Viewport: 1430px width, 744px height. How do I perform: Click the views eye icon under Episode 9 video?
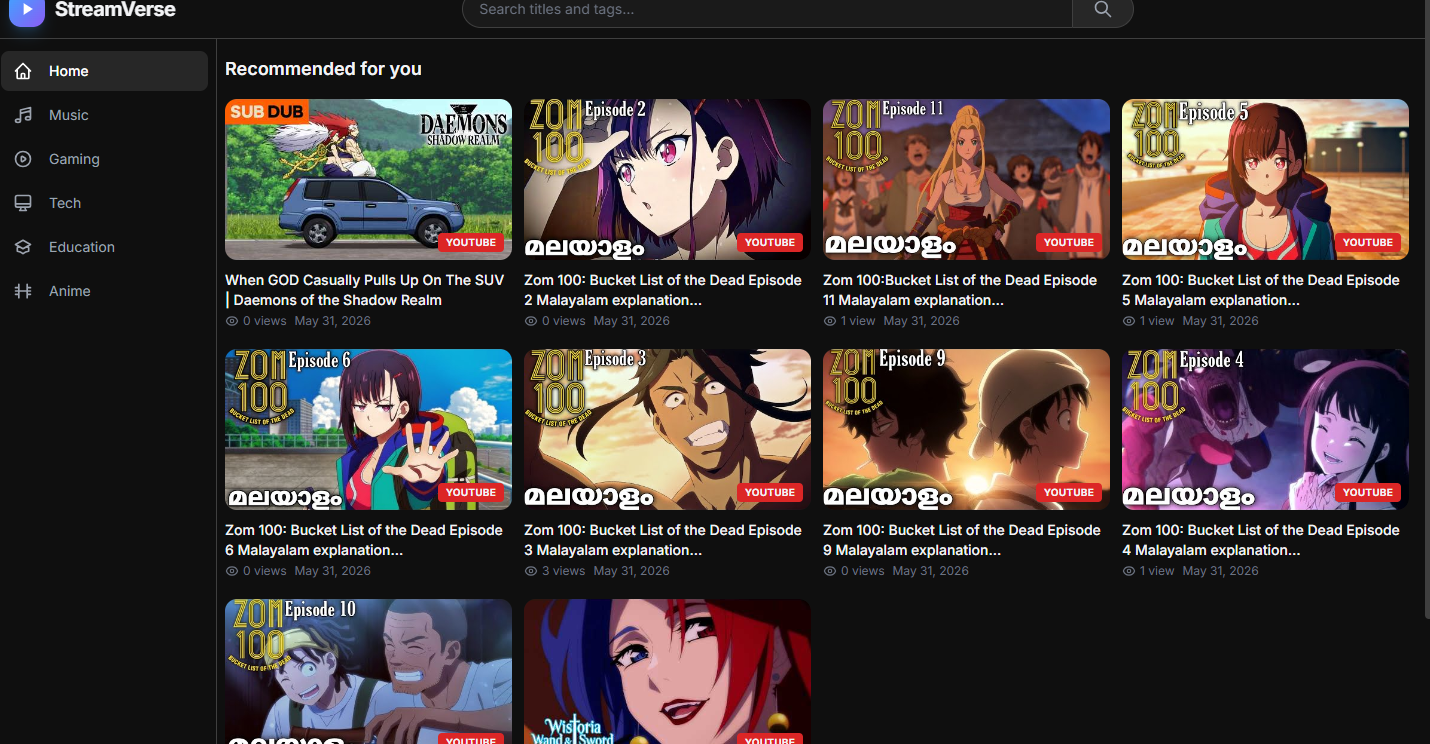830,571
